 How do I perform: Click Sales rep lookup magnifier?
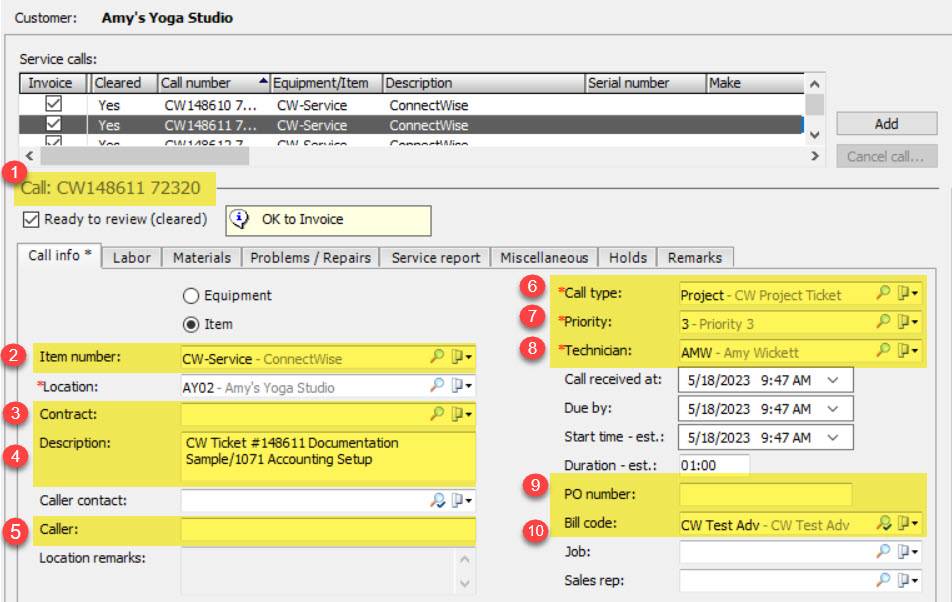click(x=883, y=580)
